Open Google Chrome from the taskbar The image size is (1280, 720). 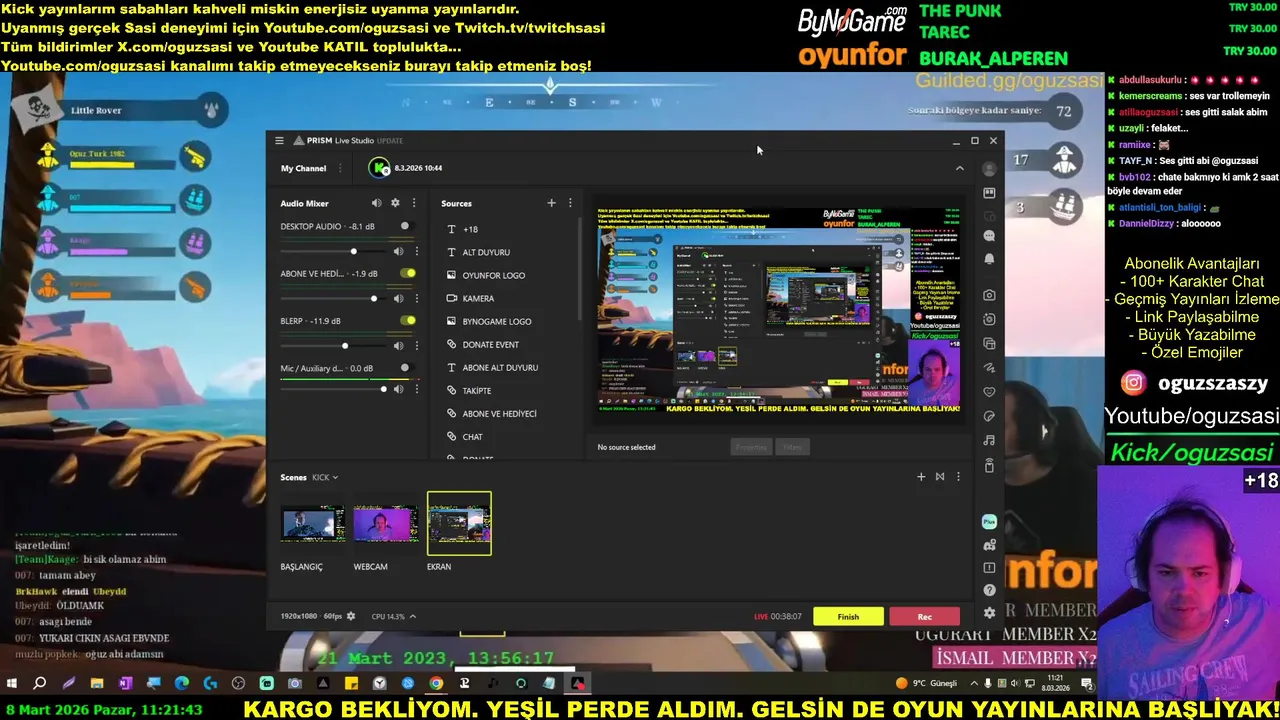pos(436,684)
